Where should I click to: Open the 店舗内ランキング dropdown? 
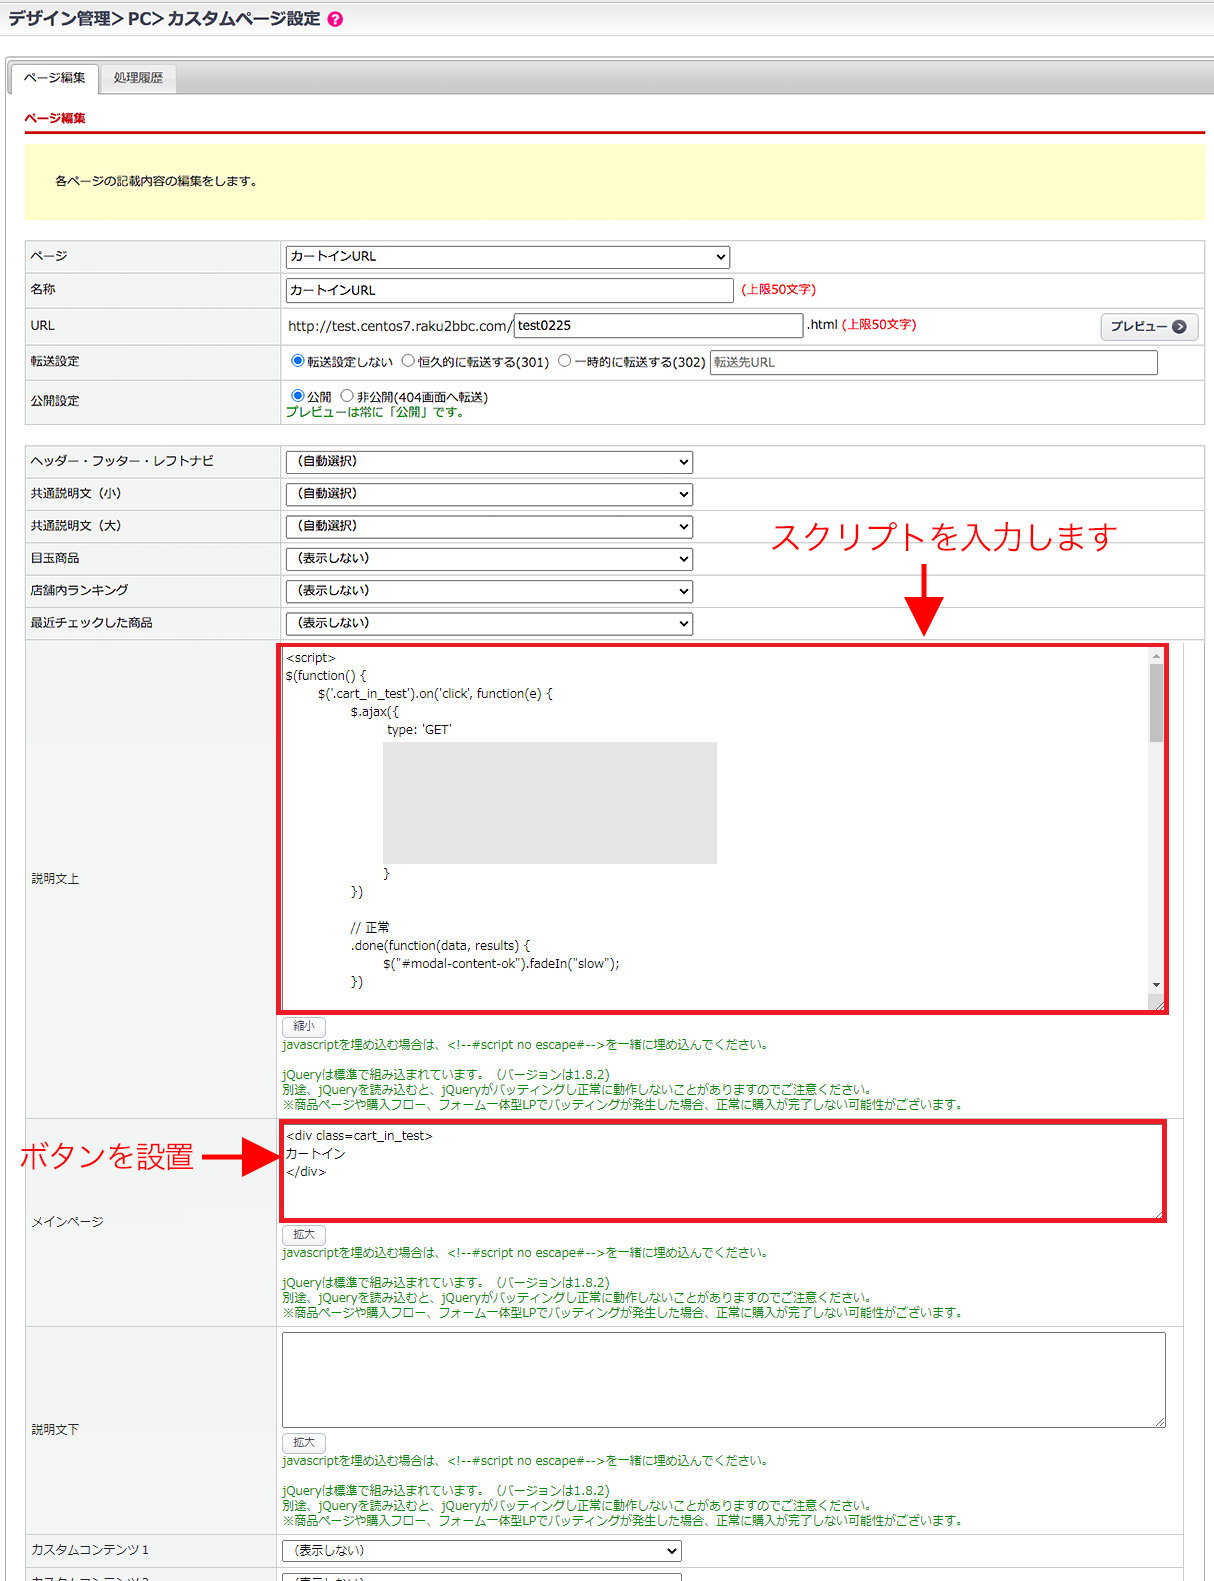(489, 591)
